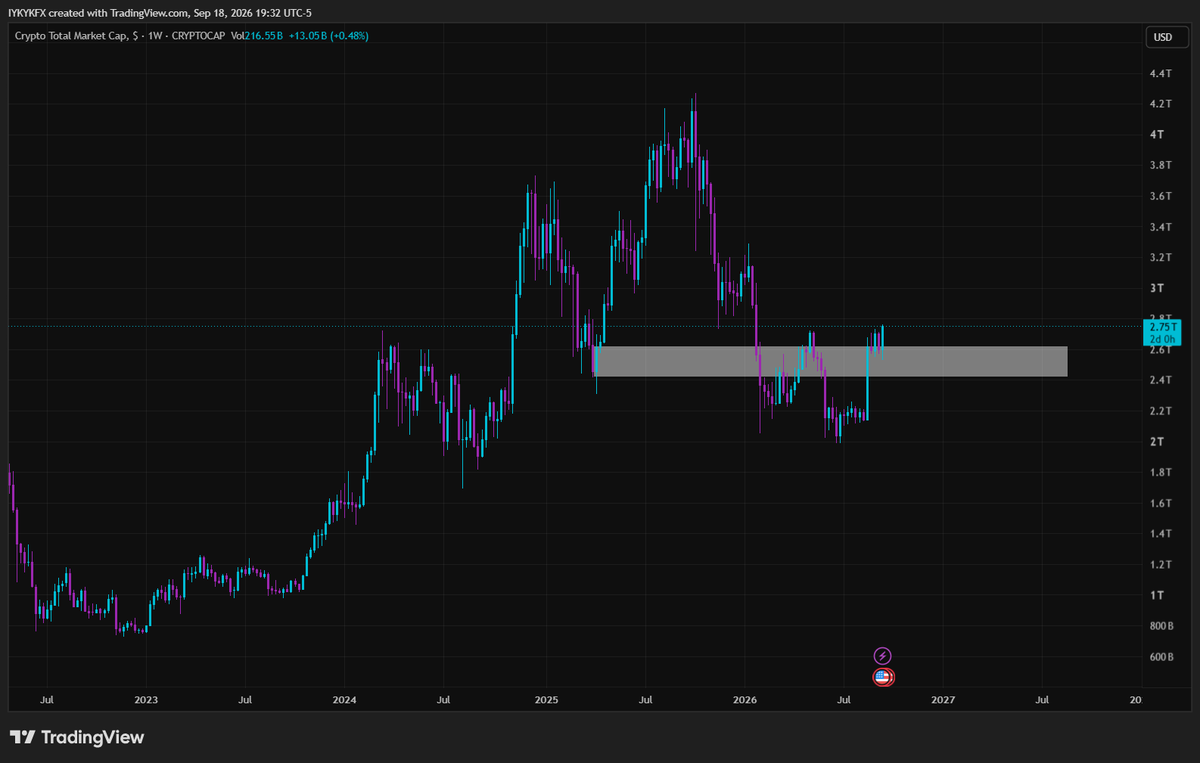Click the "1.6T" price axis label
The image size is (1200, 763).
tap(1161, 503)
